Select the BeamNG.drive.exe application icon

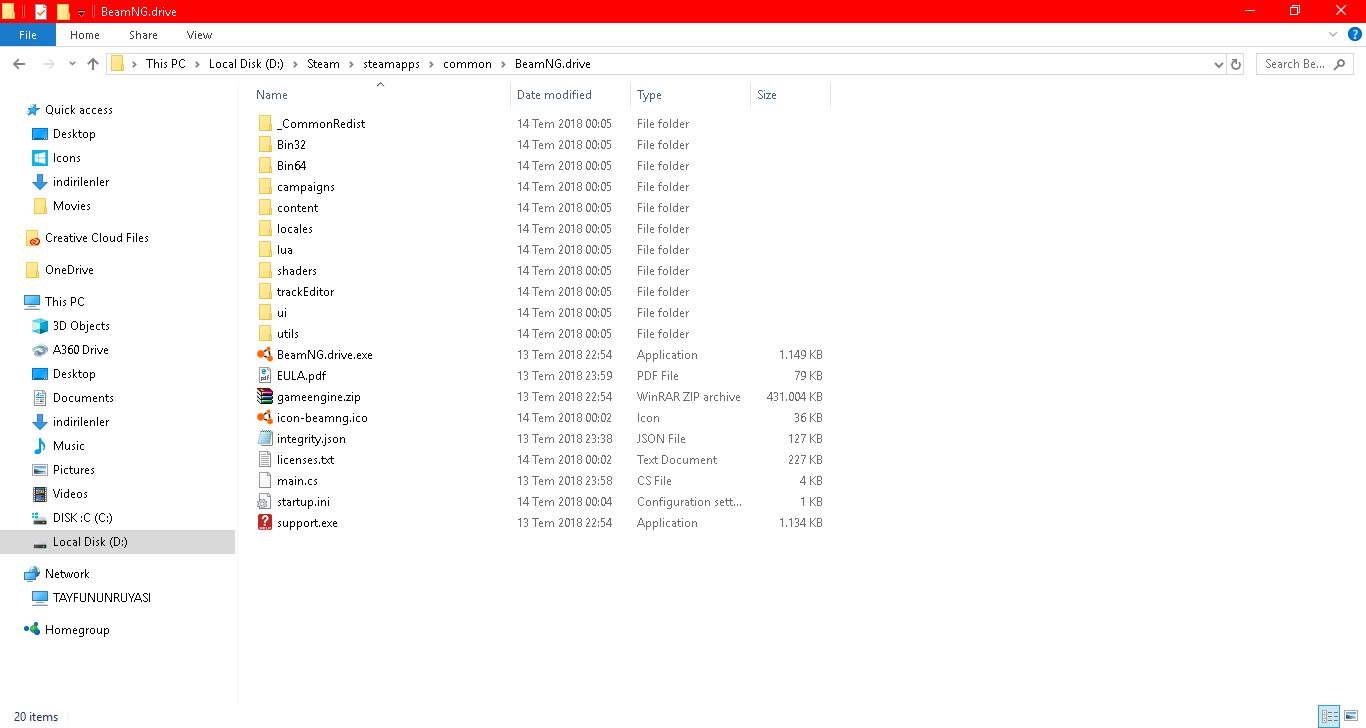coord(265,355)
